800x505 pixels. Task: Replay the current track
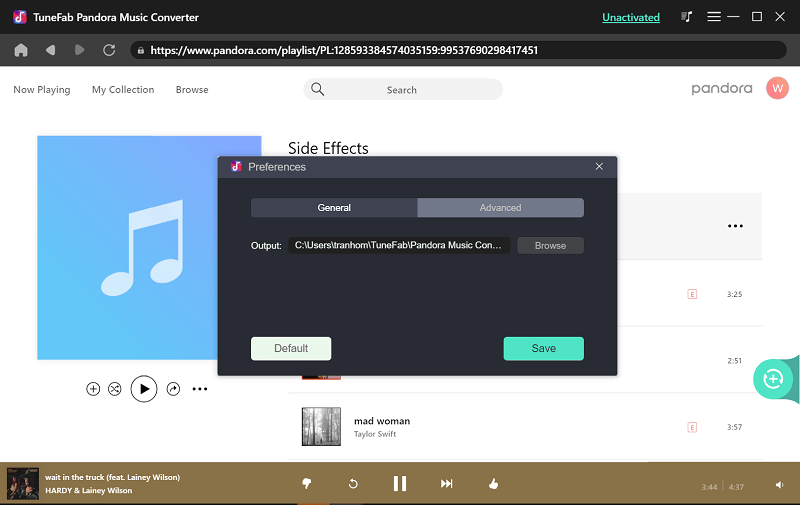[x=353, y=484]
